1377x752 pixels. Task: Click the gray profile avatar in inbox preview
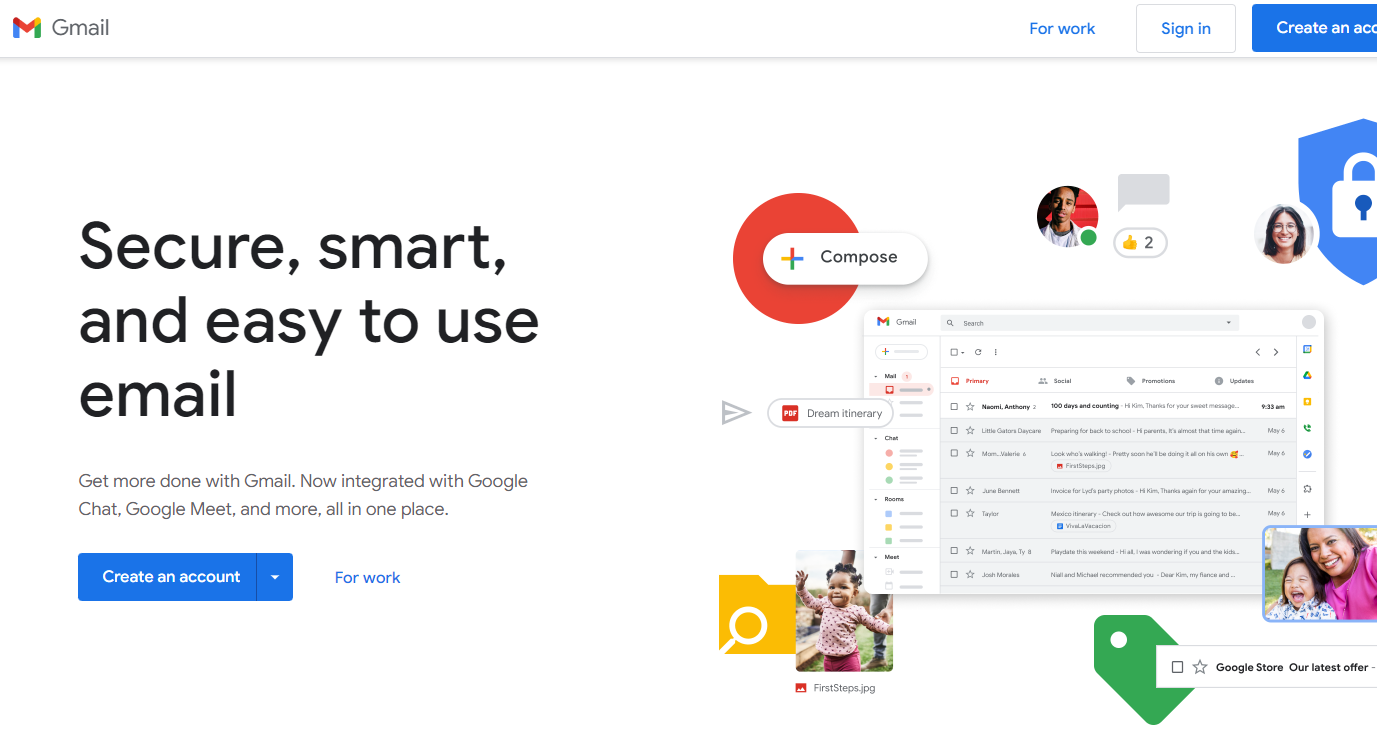tap(1309, 322)
